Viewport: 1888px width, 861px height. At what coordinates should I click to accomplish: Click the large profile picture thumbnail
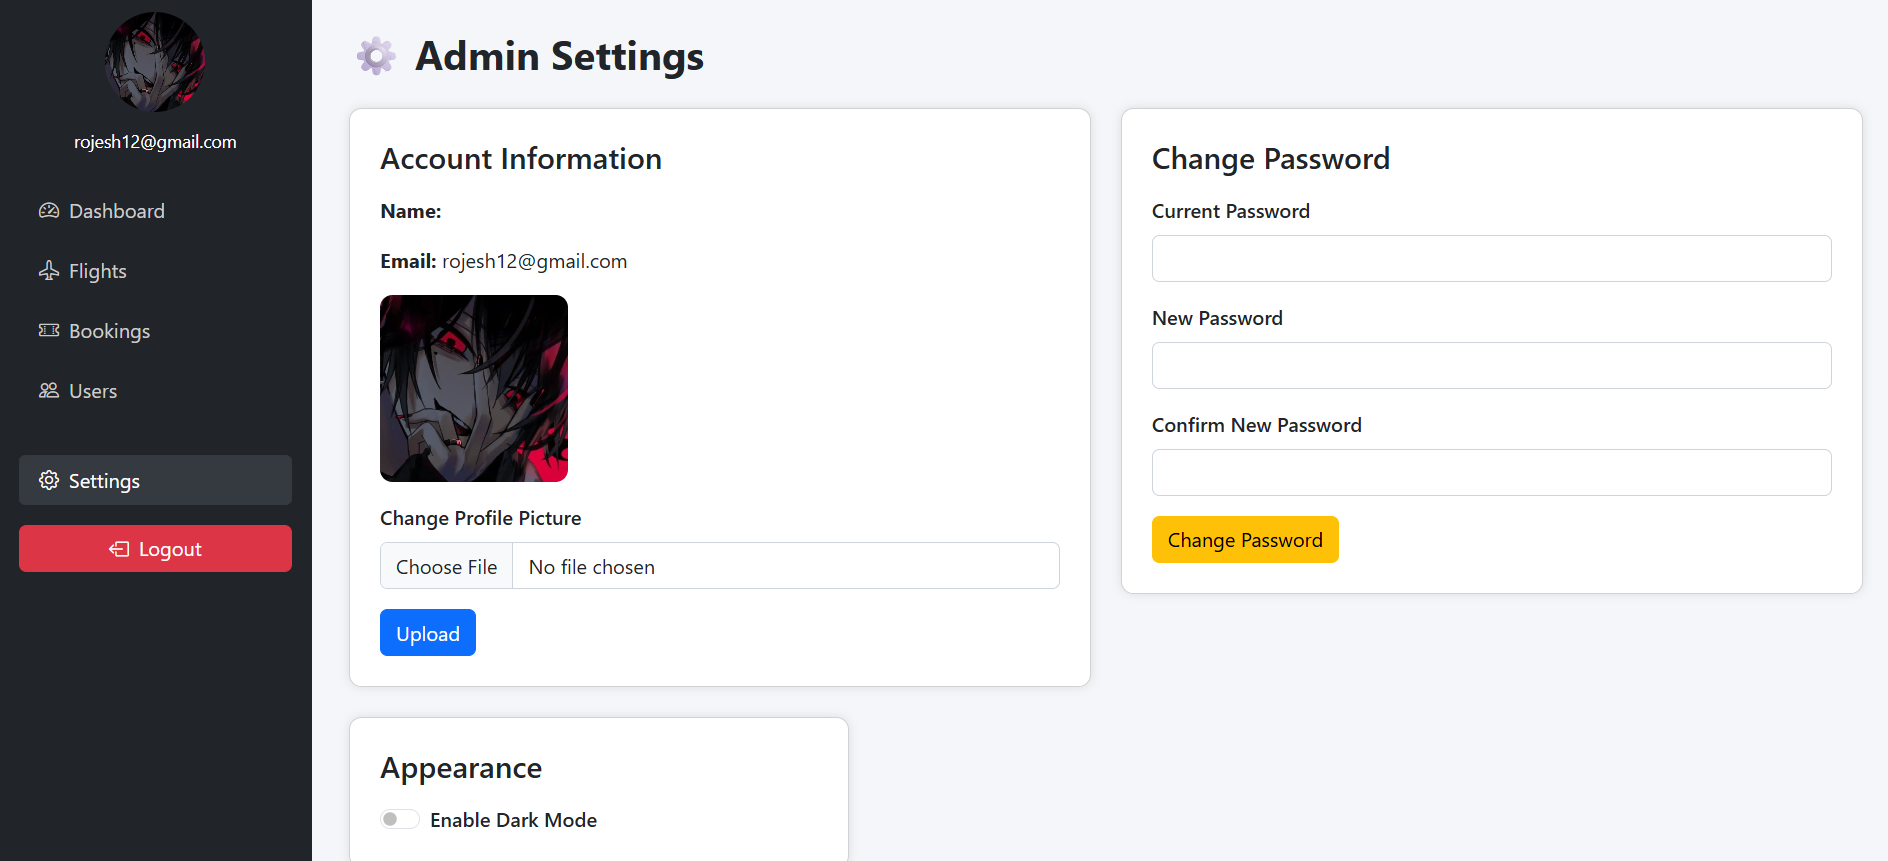(474, 388)
